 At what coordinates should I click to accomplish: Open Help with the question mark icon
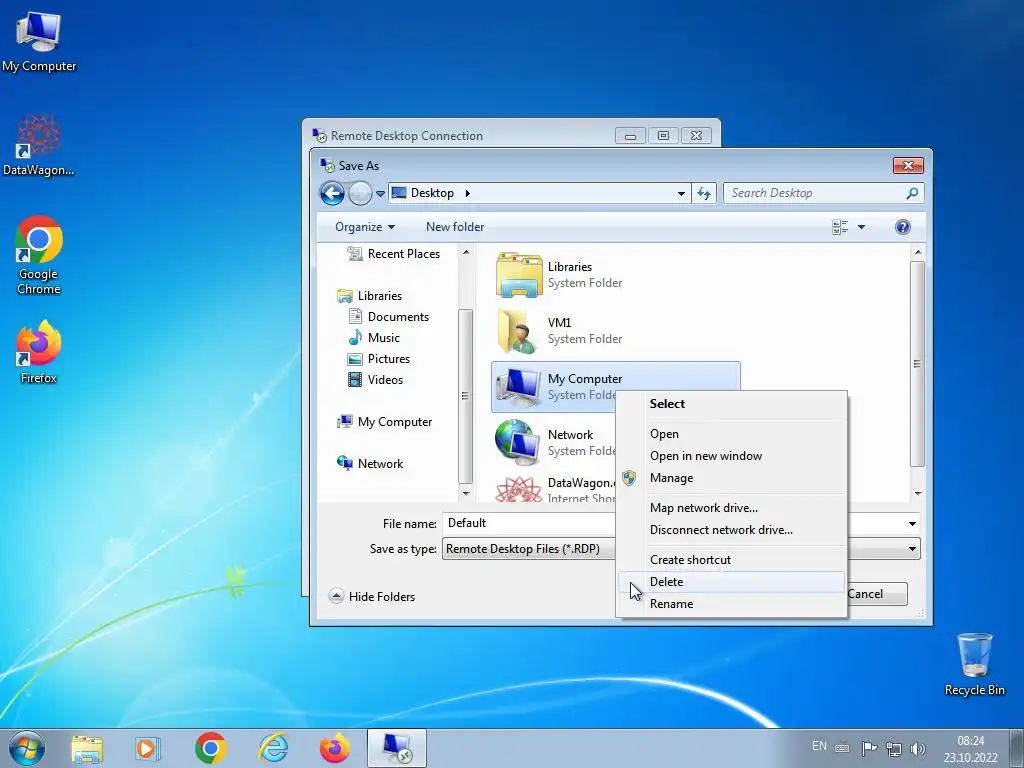903,227
